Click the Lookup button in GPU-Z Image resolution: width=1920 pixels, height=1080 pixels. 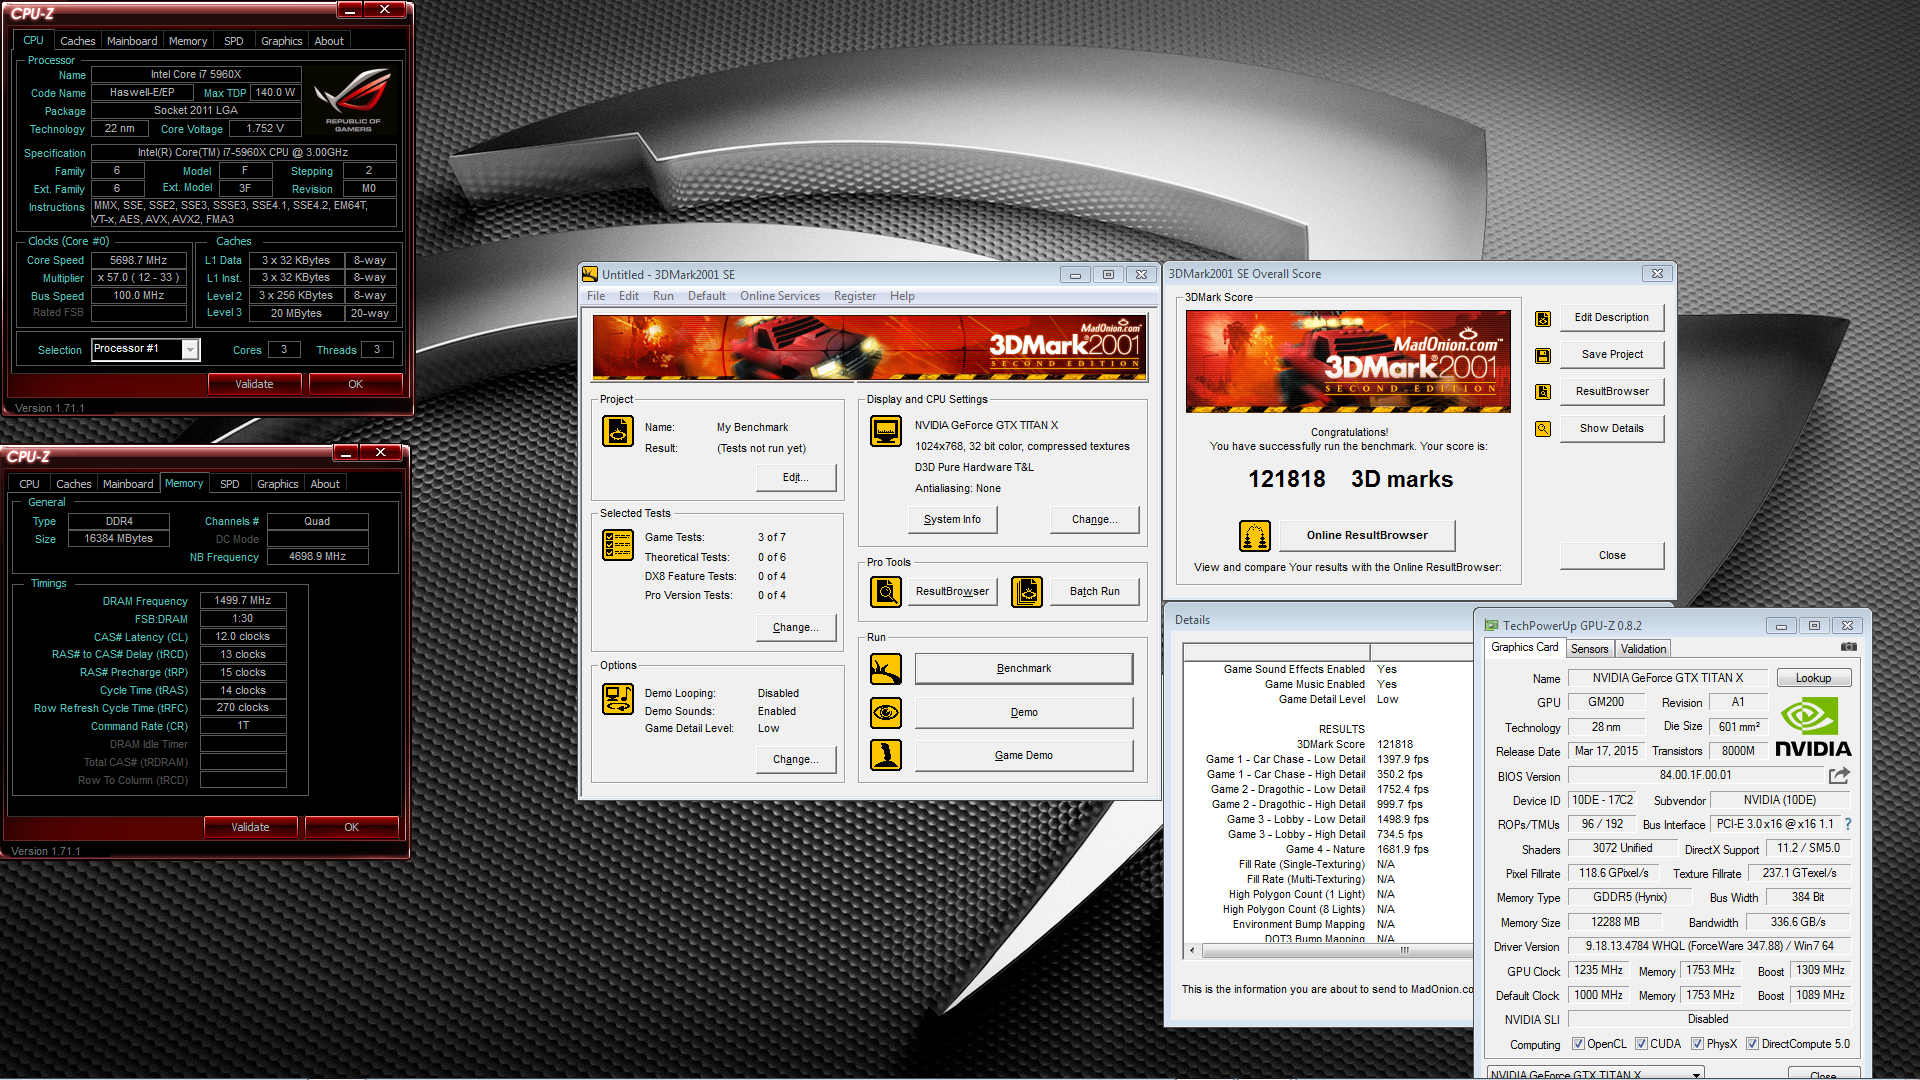tap(1813, 678)
